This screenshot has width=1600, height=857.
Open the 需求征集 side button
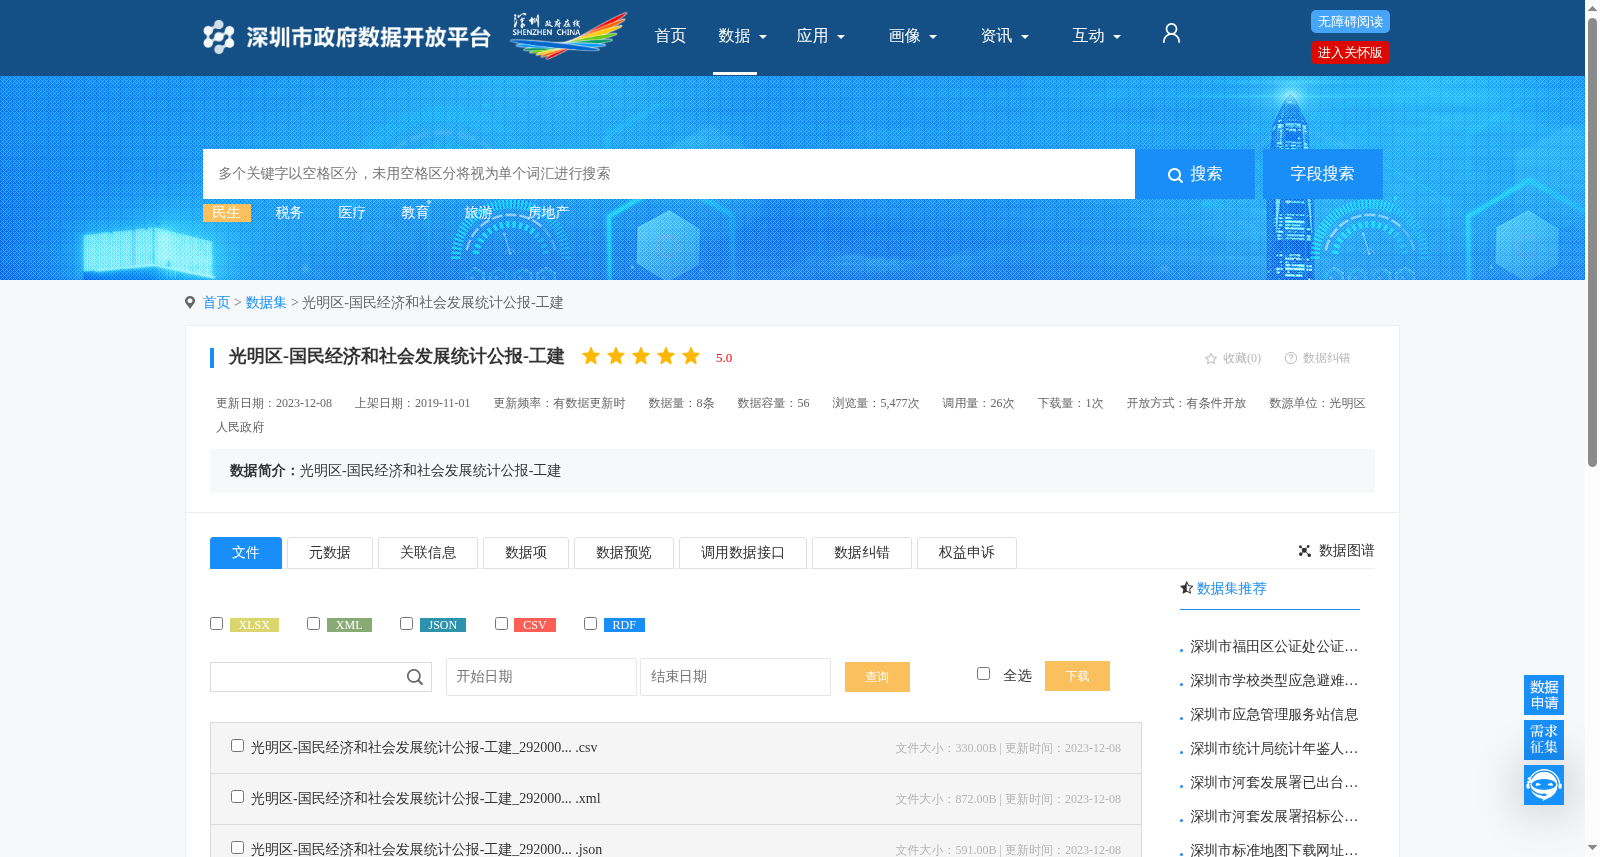(x=1544, y=740)
